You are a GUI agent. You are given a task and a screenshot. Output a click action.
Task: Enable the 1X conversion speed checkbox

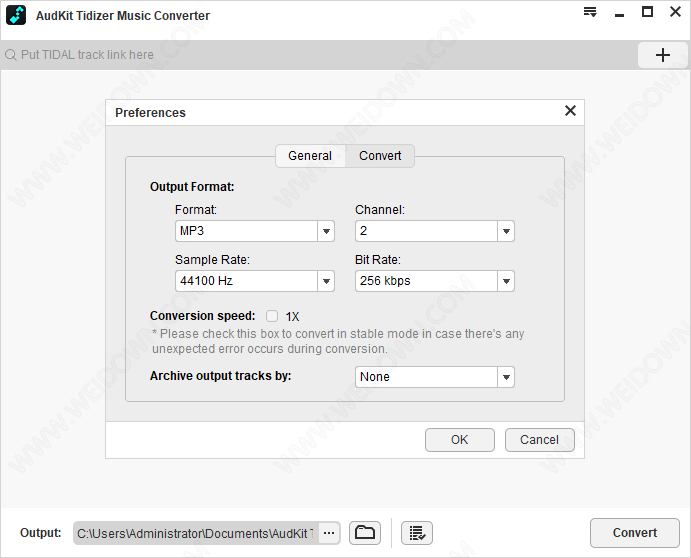(272, 316)
